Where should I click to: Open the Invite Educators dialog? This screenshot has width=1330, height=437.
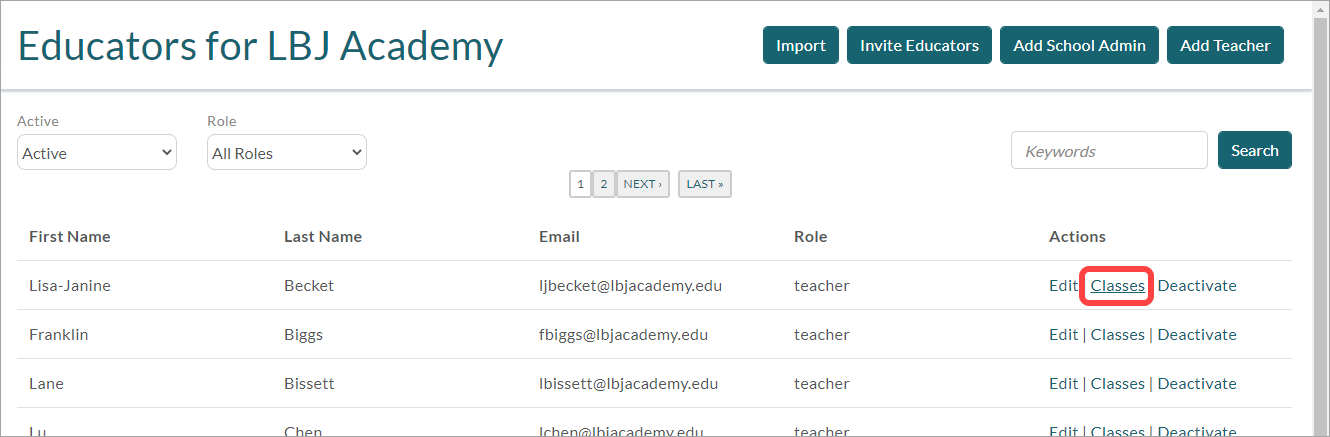click(919, 45)
